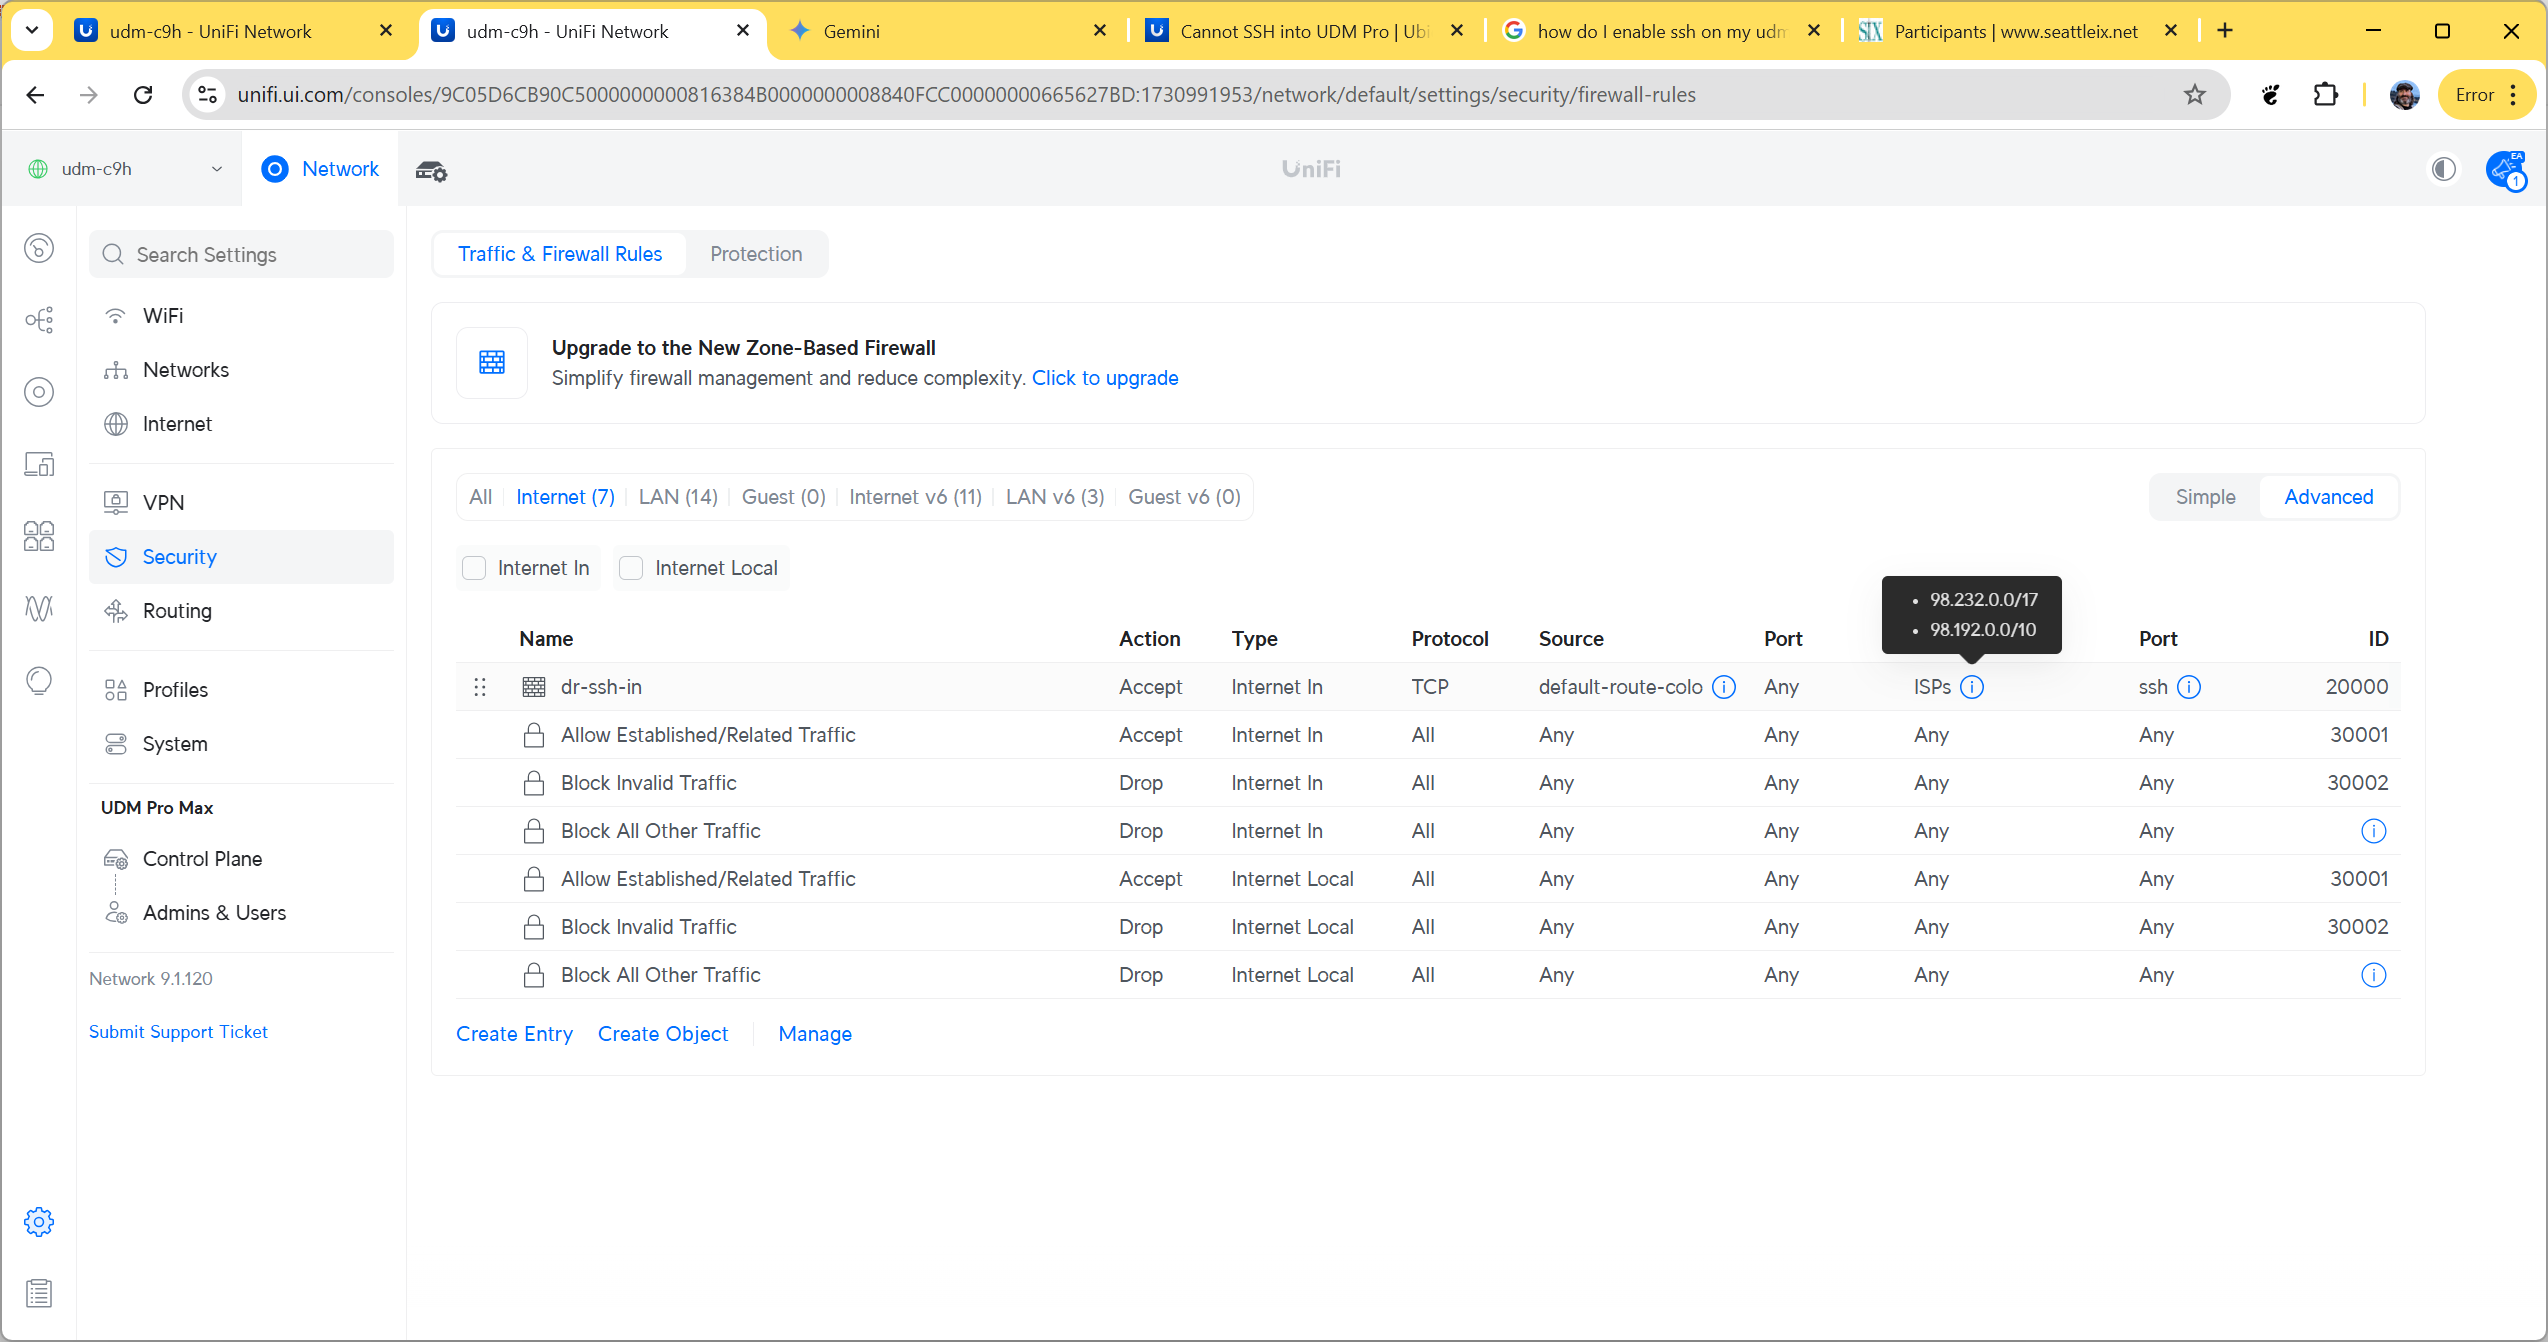
Task: Check the Internet Local filter checkbox
Action: pos(631,568)
